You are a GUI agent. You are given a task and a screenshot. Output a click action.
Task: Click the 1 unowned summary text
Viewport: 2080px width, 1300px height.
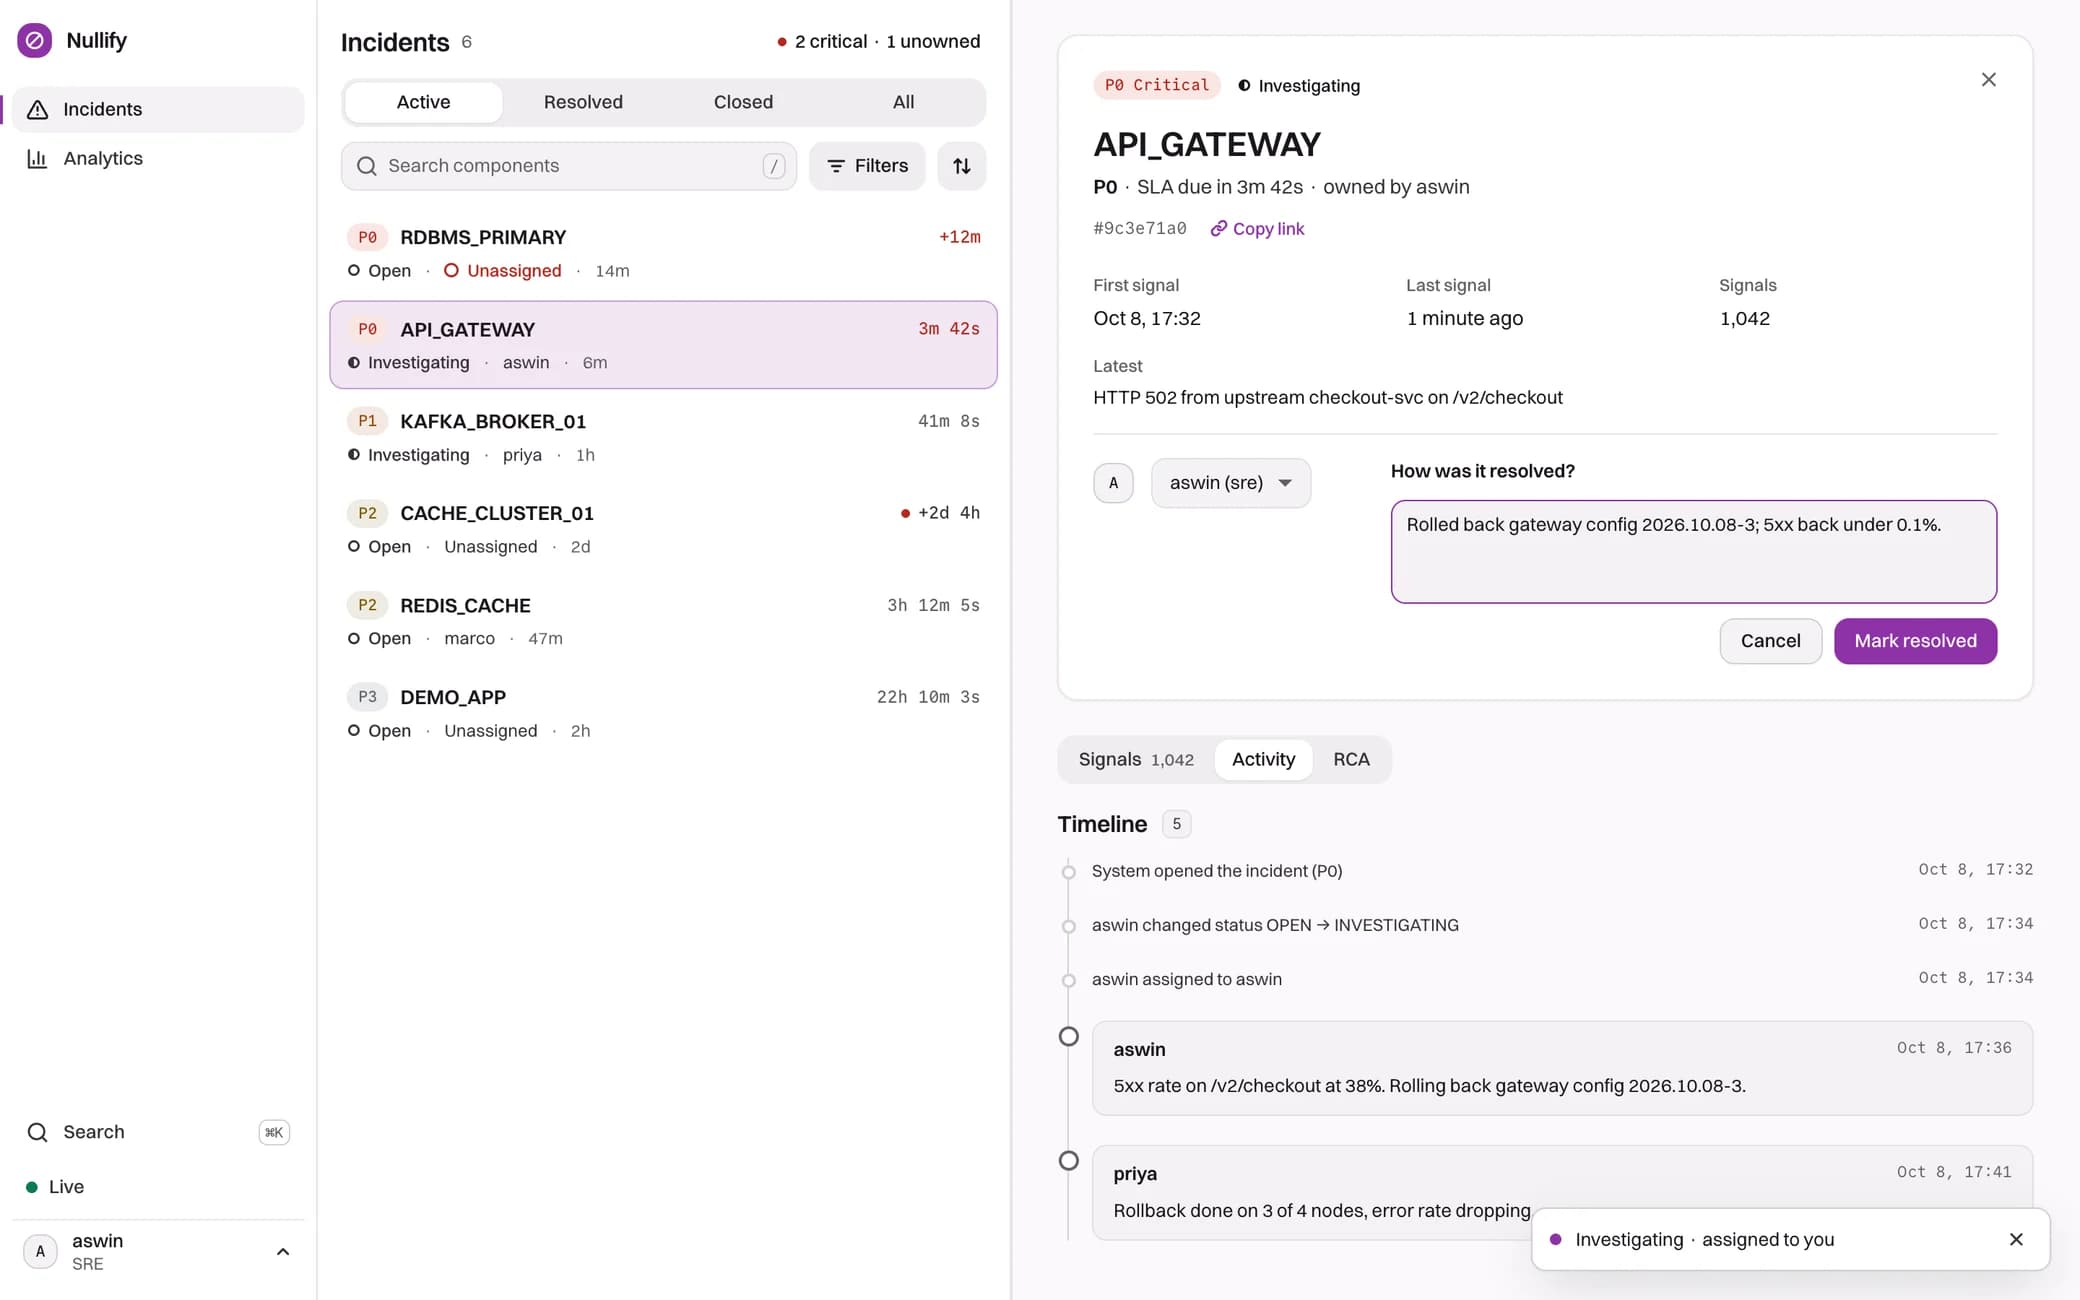click(x=933, y=41)
